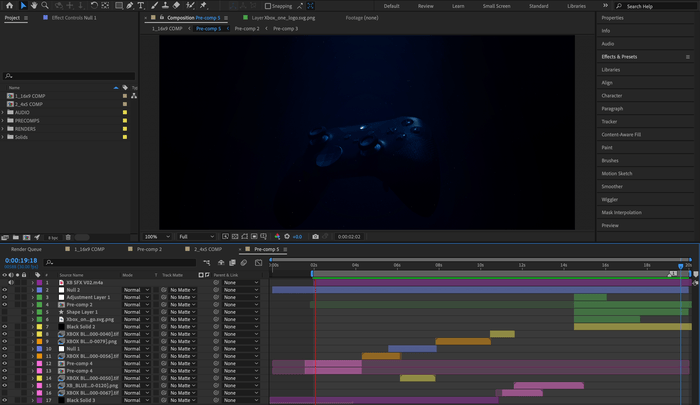This screenshot has height=405, width=700.
Task: Select the Hand tool
Action: pyautogui.click(x=34, y=5)
